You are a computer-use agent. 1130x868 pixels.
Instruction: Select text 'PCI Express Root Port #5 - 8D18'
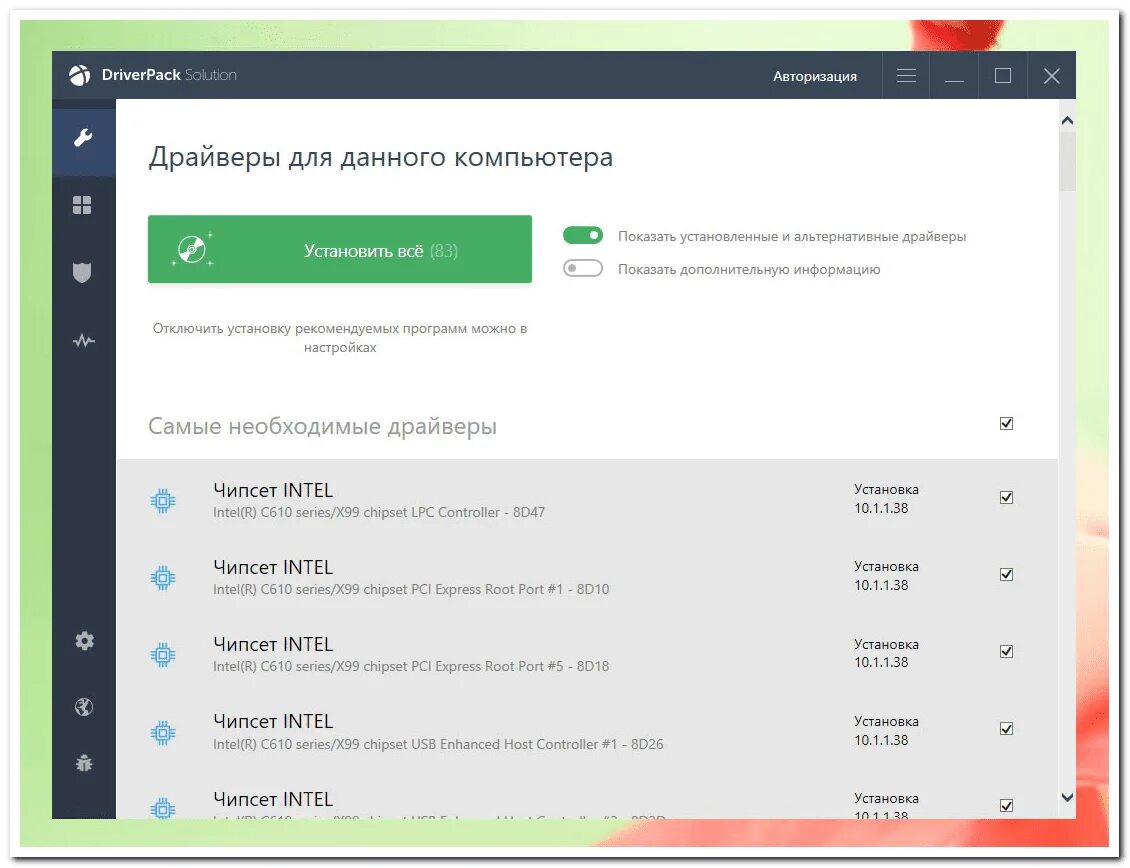[x=510, y=667]
